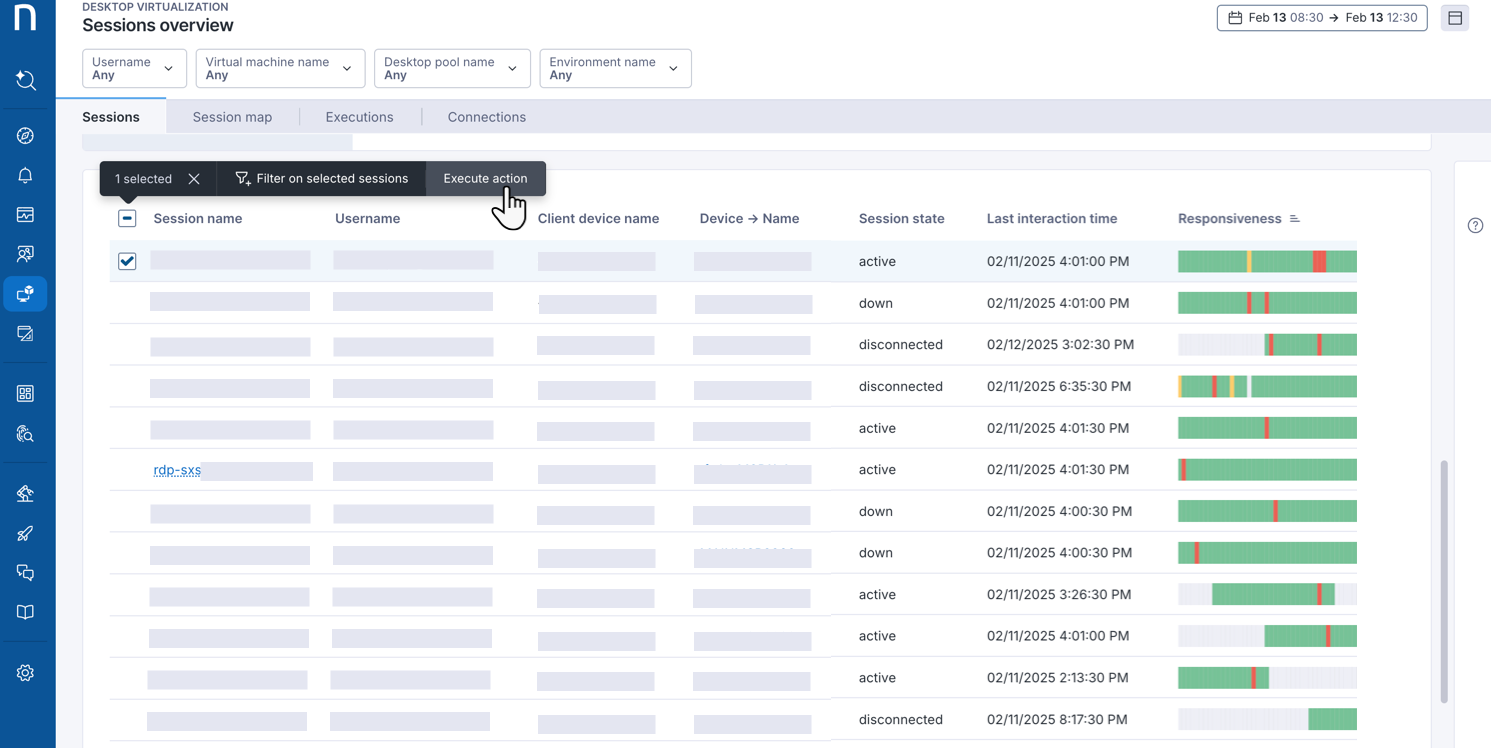This screenshot has height=748, width=1491.
Task: Open the chat bubbles engagement icon
Action: pyautogui.click(x=27, y=572)
